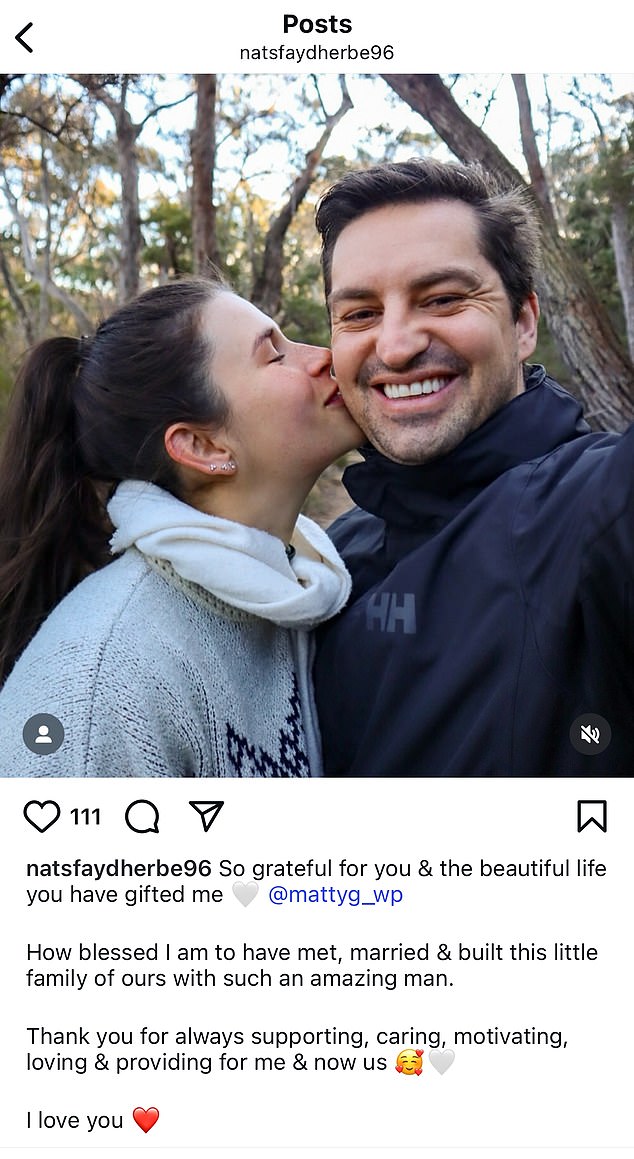634x1159 pixels.
Task: Show tagged people via person icon on photo
Action: [44, 734]
